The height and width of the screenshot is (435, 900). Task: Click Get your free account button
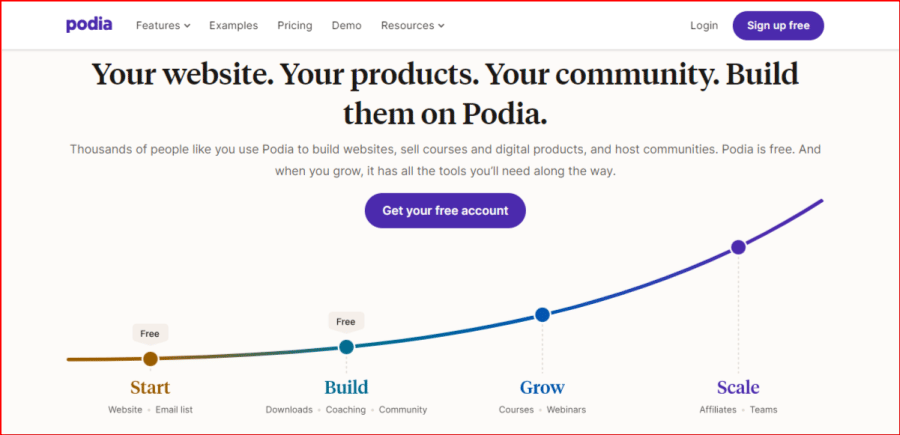[445, 211]
